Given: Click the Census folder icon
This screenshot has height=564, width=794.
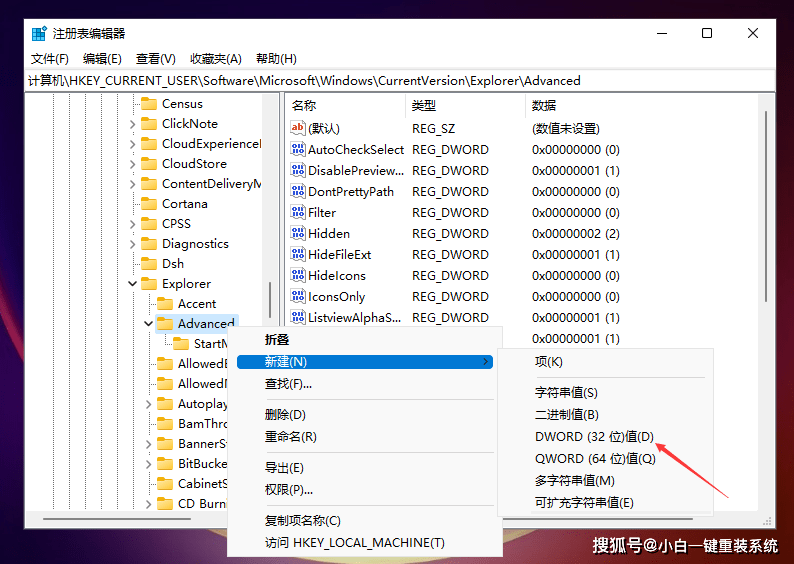Looking at the screenshot, I should click(x=148, y=104).
